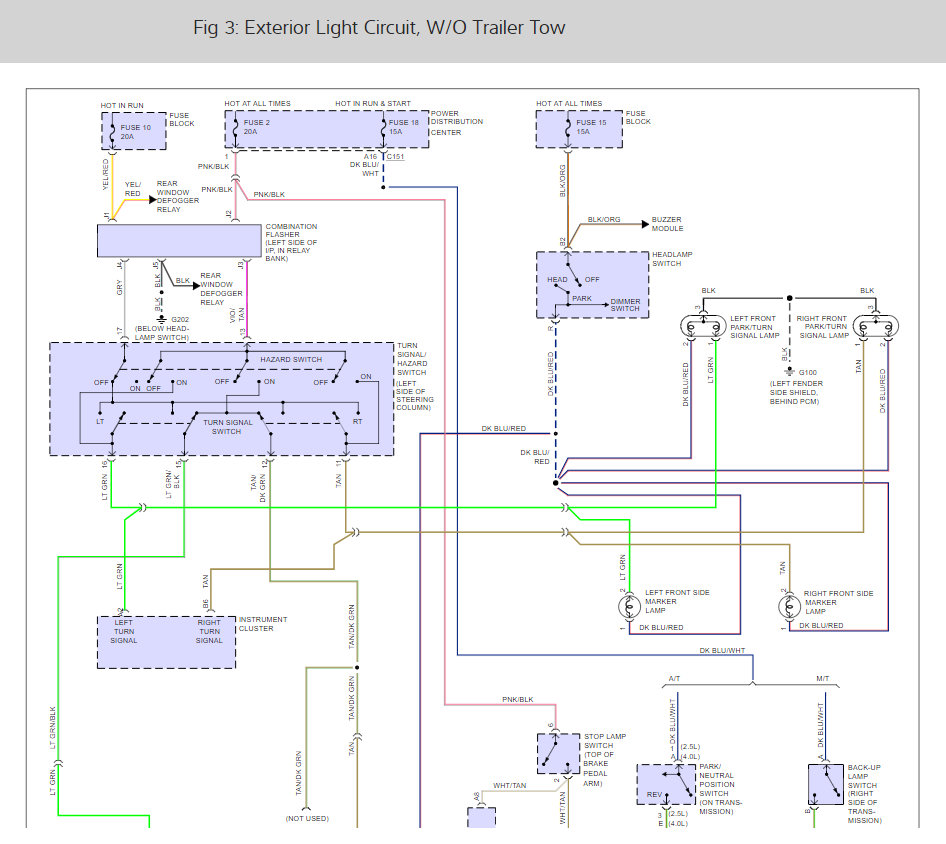Click the 'REV' label in park/neutral switch

(x=654, y=795)
